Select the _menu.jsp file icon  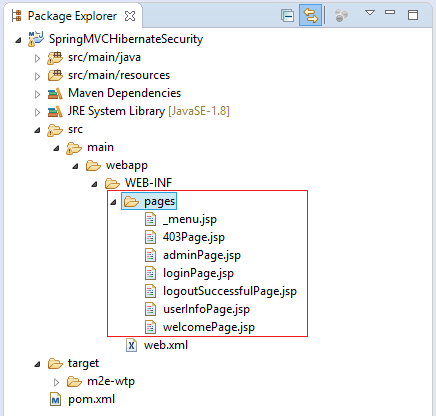pyautogui.click(x=151, y=219)
